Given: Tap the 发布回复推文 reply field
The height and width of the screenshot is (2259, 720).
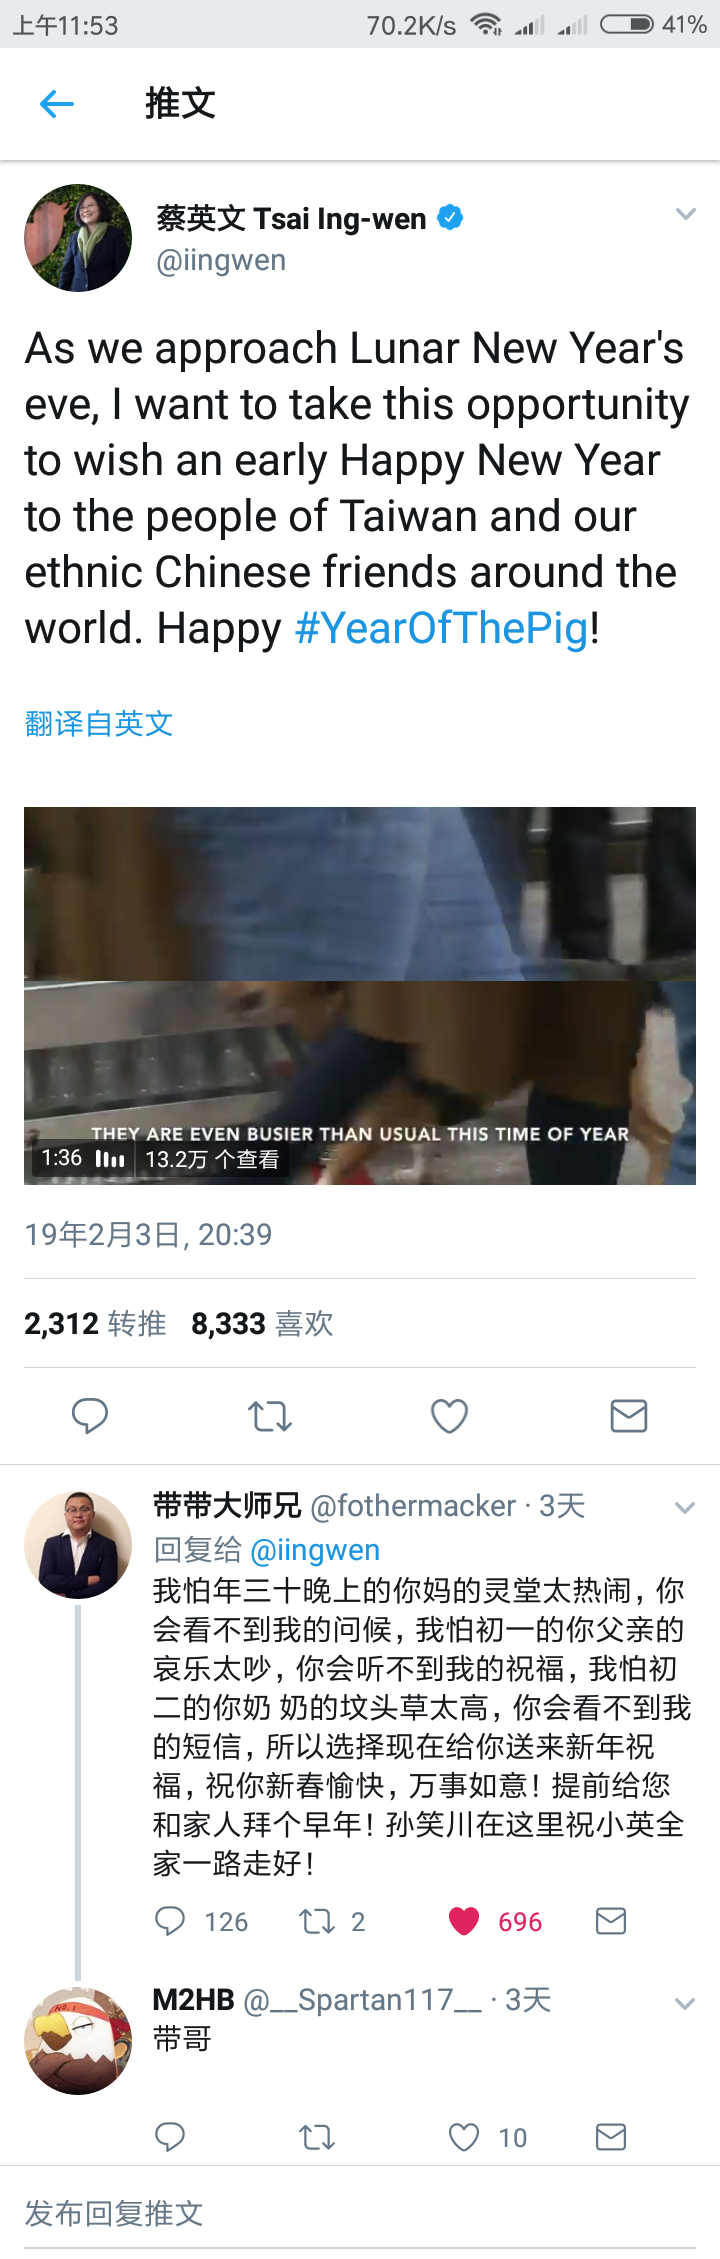Looking at the screenshot, I should coord(360,2213).
